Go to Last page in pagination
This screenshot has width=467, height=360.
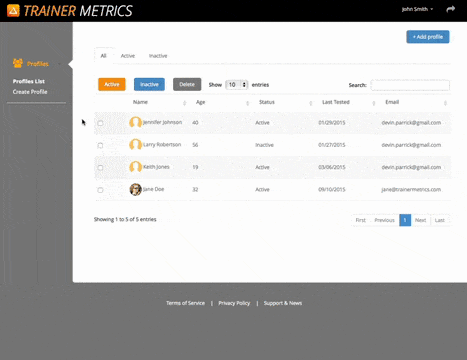pyautogui.click(x=440, y=220)
